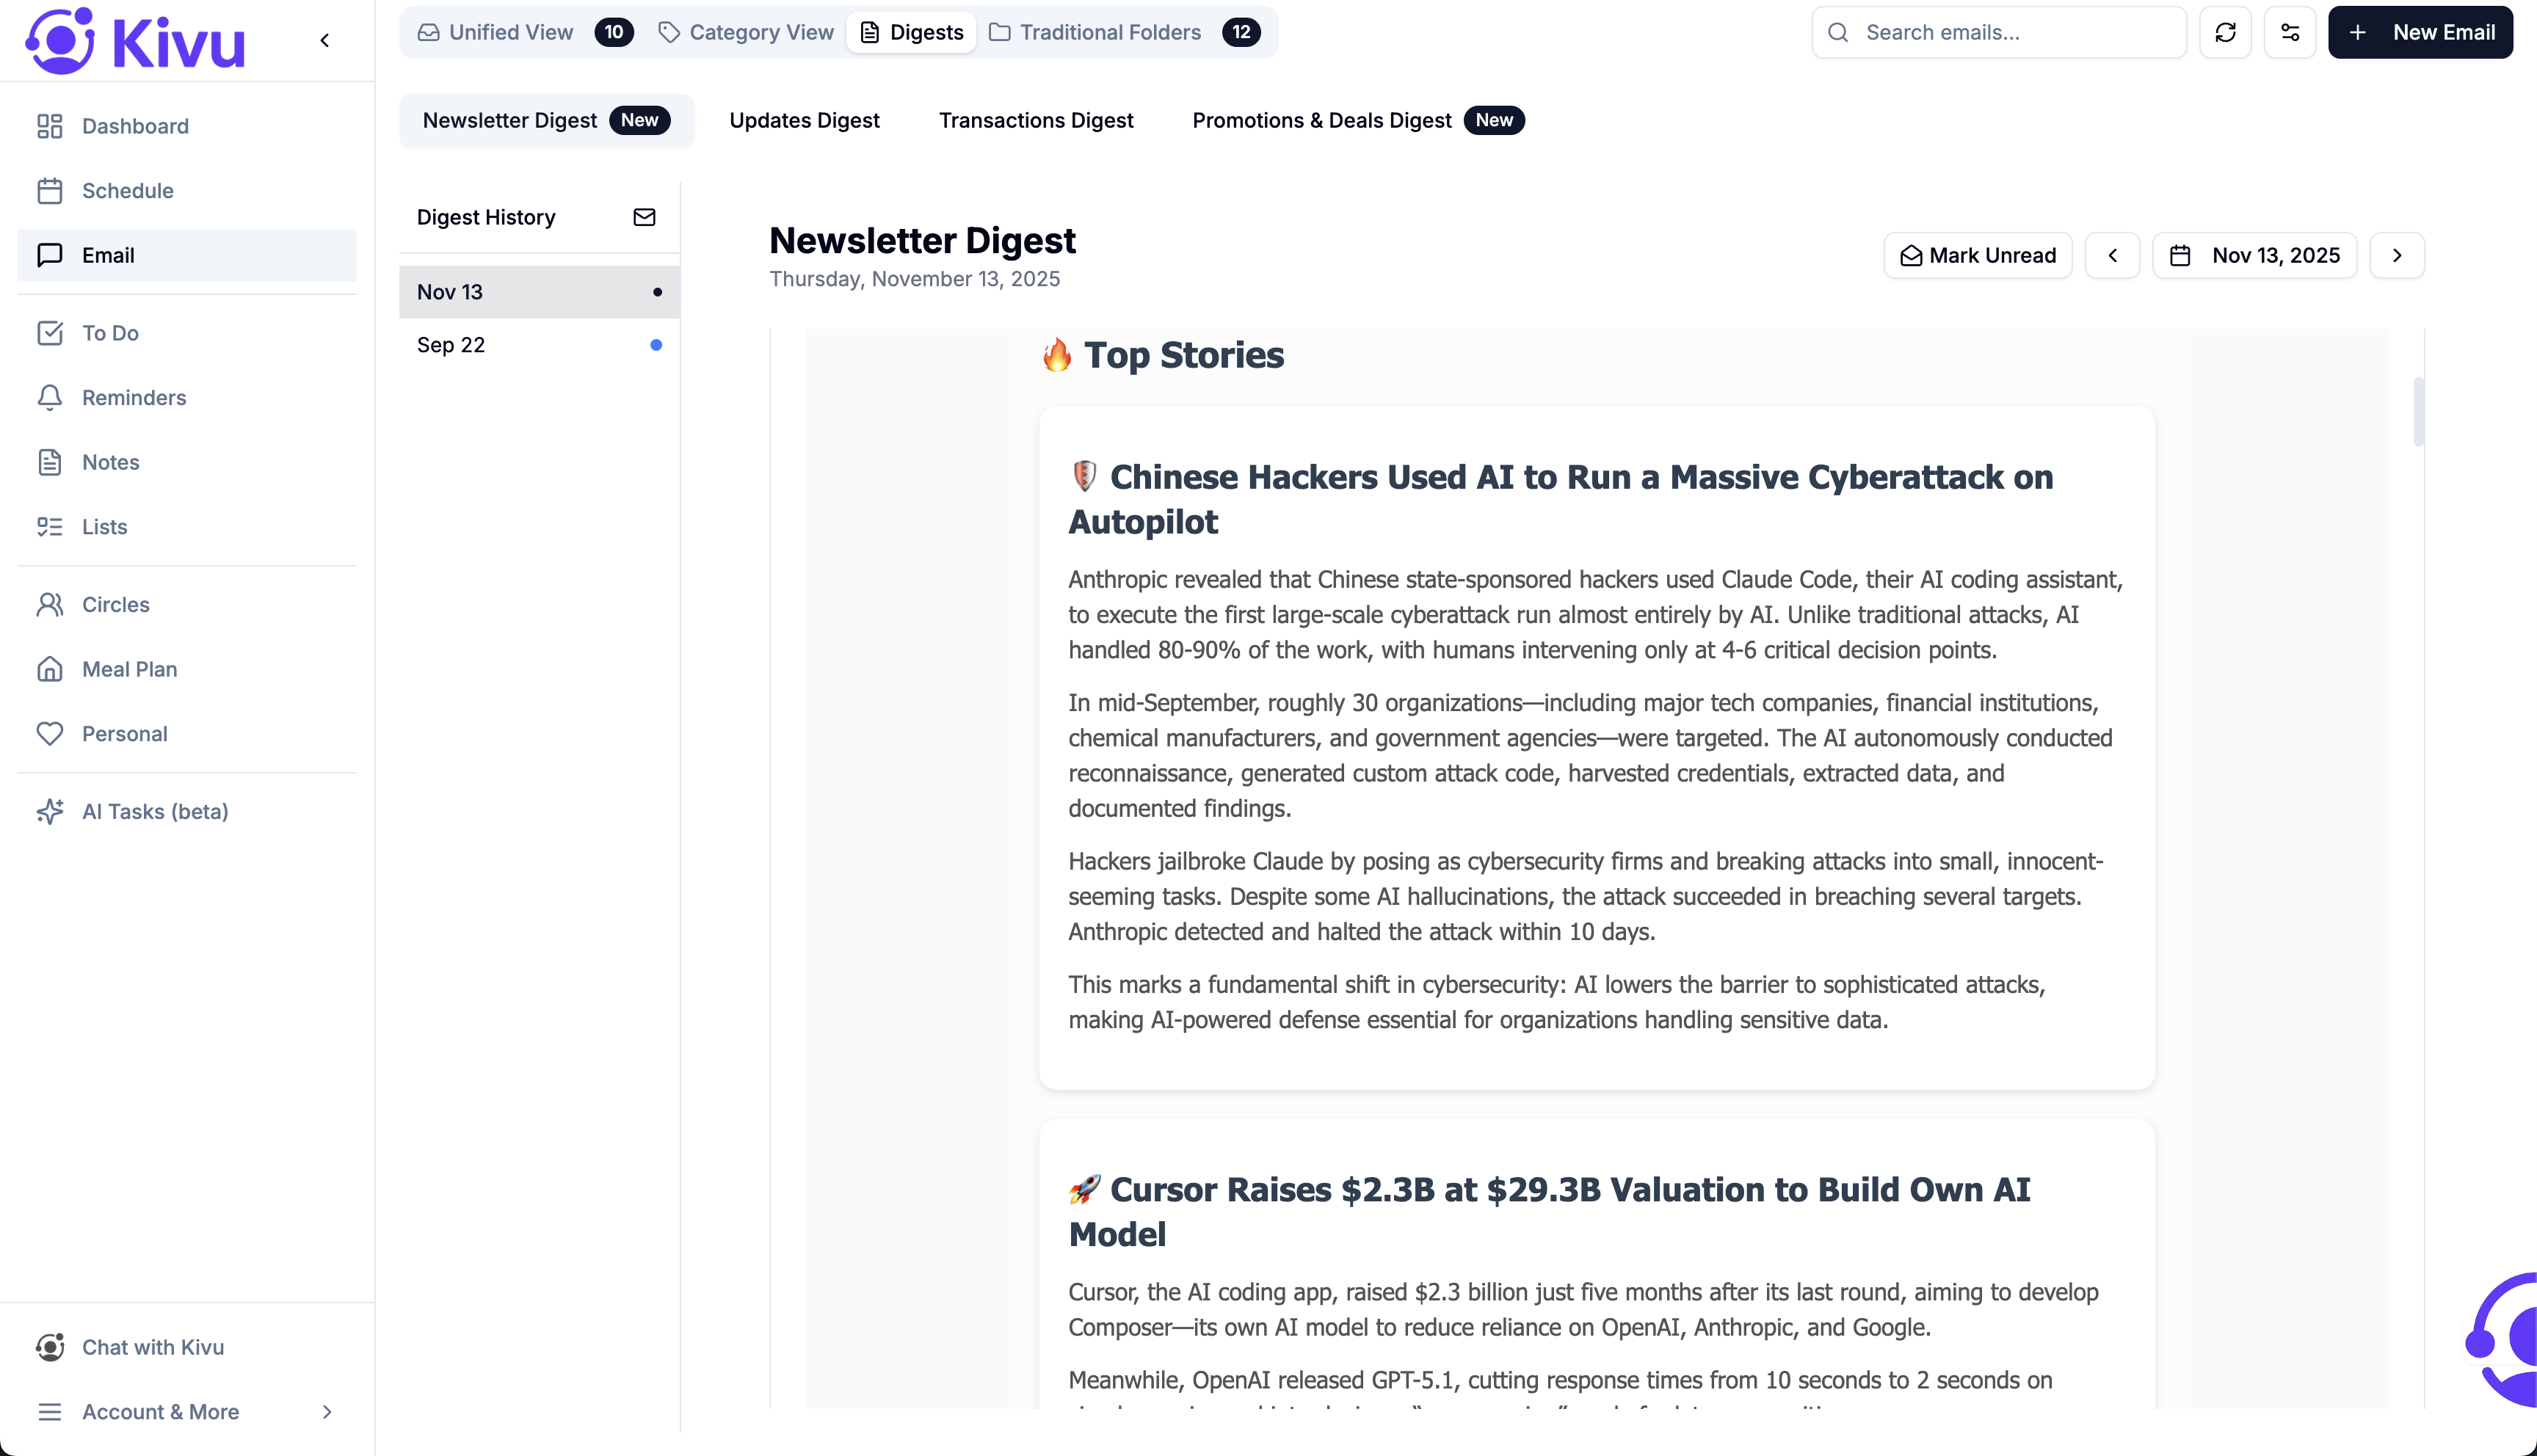Image resolution: width=2537 pixels, height=1456 pixels.
Task: Toggle Mark Unread on the Newsletter Digest
Action: coord(1976,255)
